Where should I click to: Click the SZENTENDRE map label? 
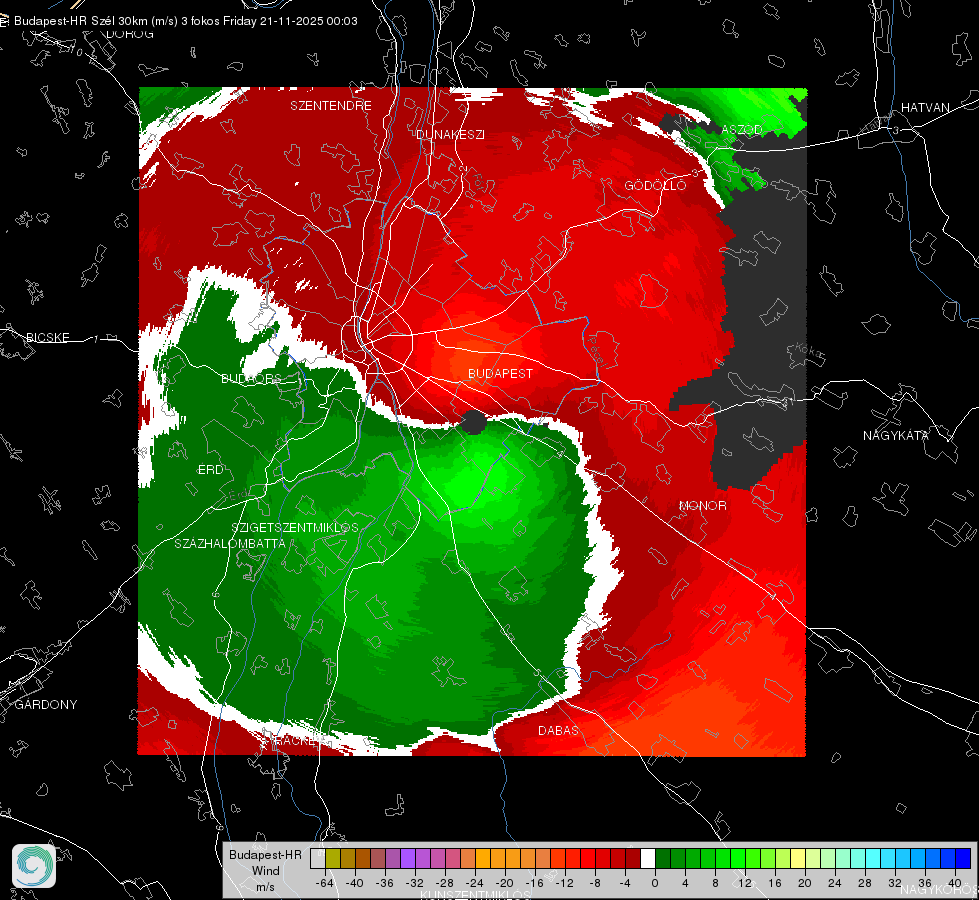coord(331,106)
